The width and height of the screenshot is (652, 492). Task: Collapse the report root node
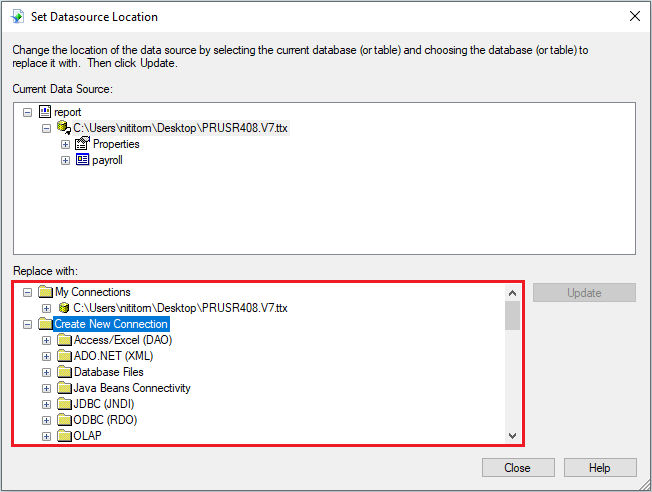(27, 113)
